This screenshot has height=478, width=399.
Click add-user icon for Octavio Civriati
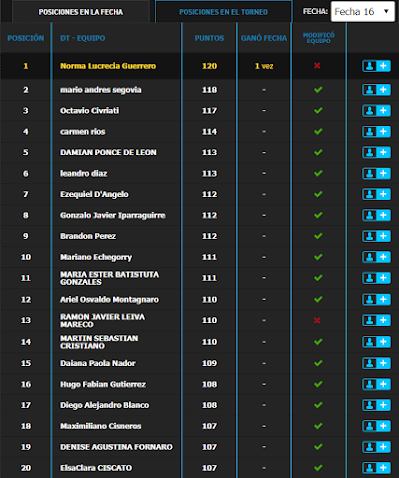click(376, 111)
